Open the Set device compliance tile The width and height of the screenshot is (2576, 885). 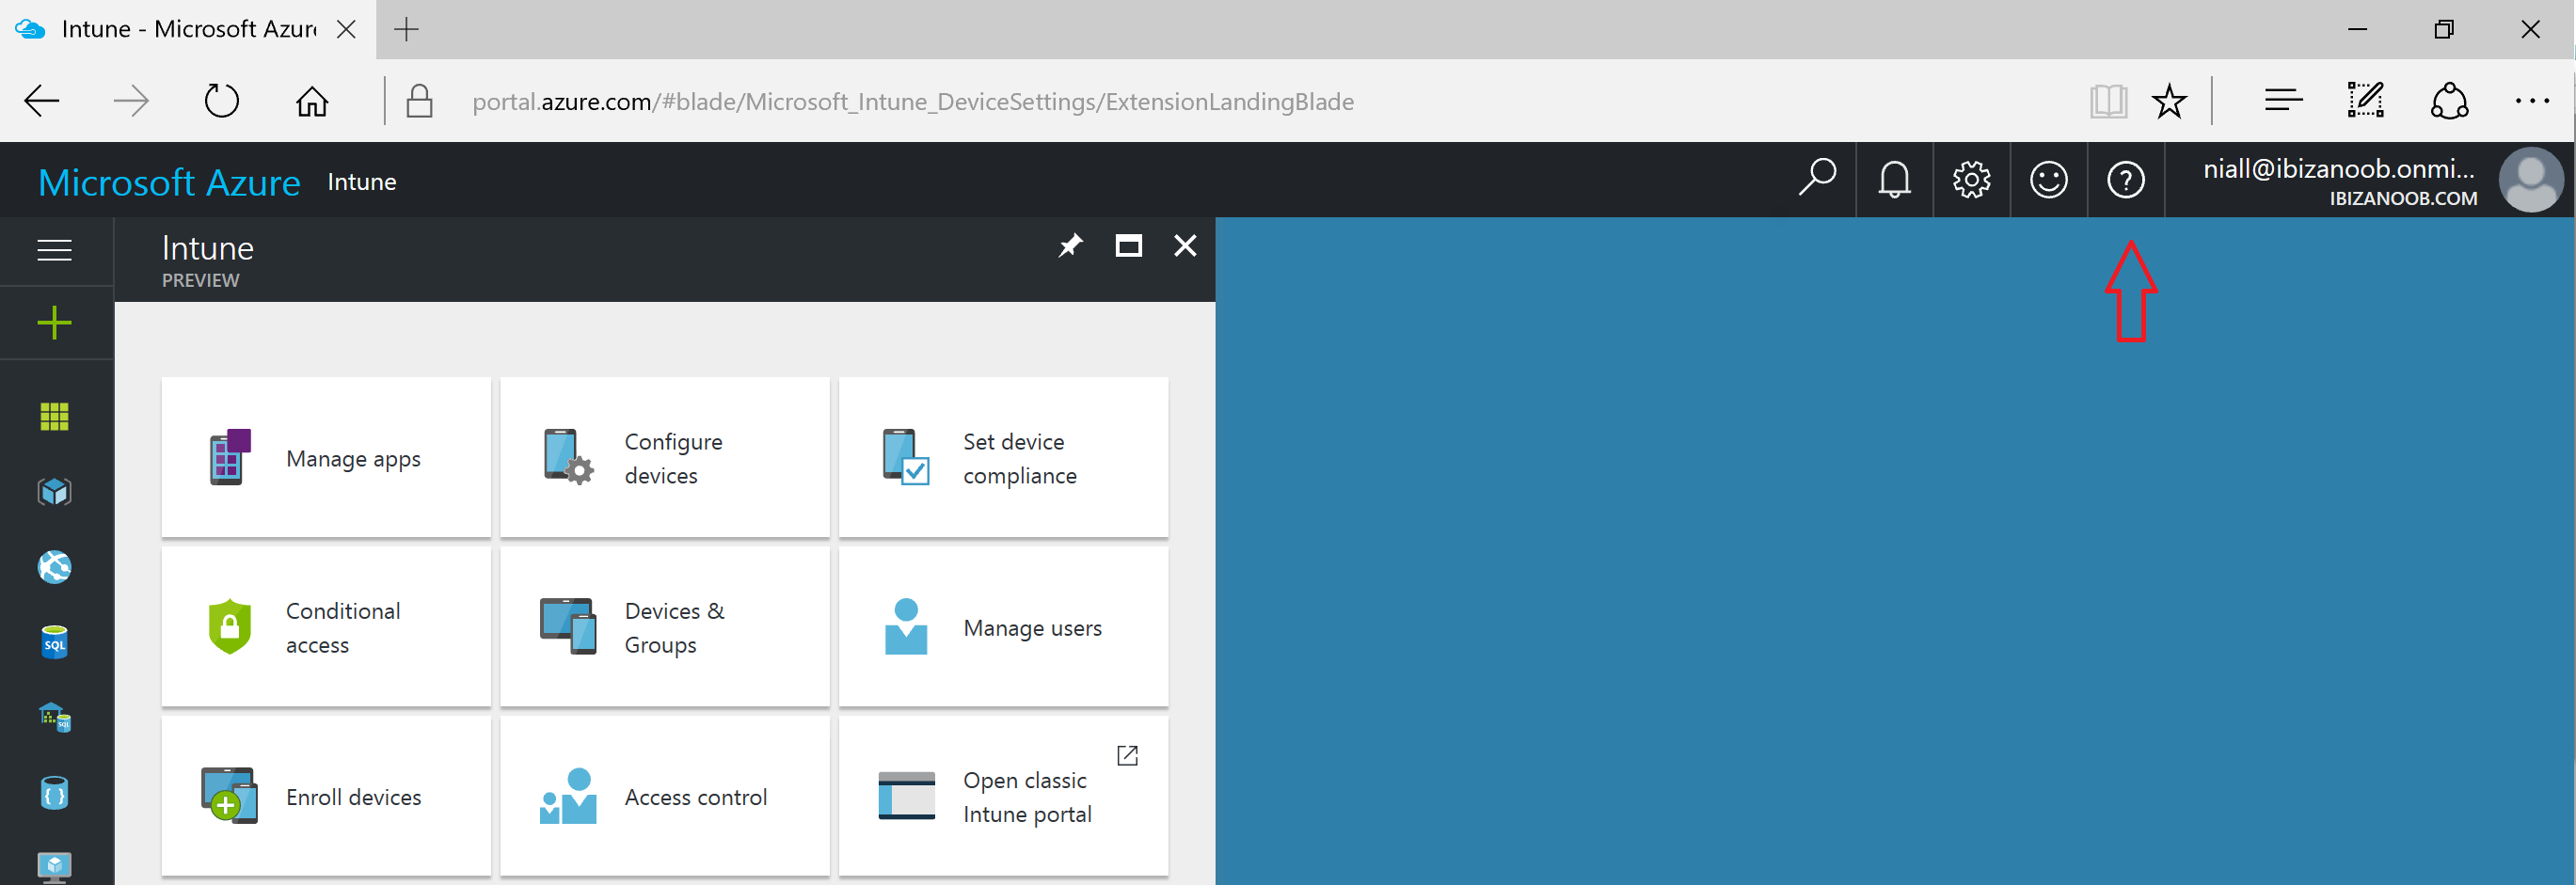[1004, 458]
